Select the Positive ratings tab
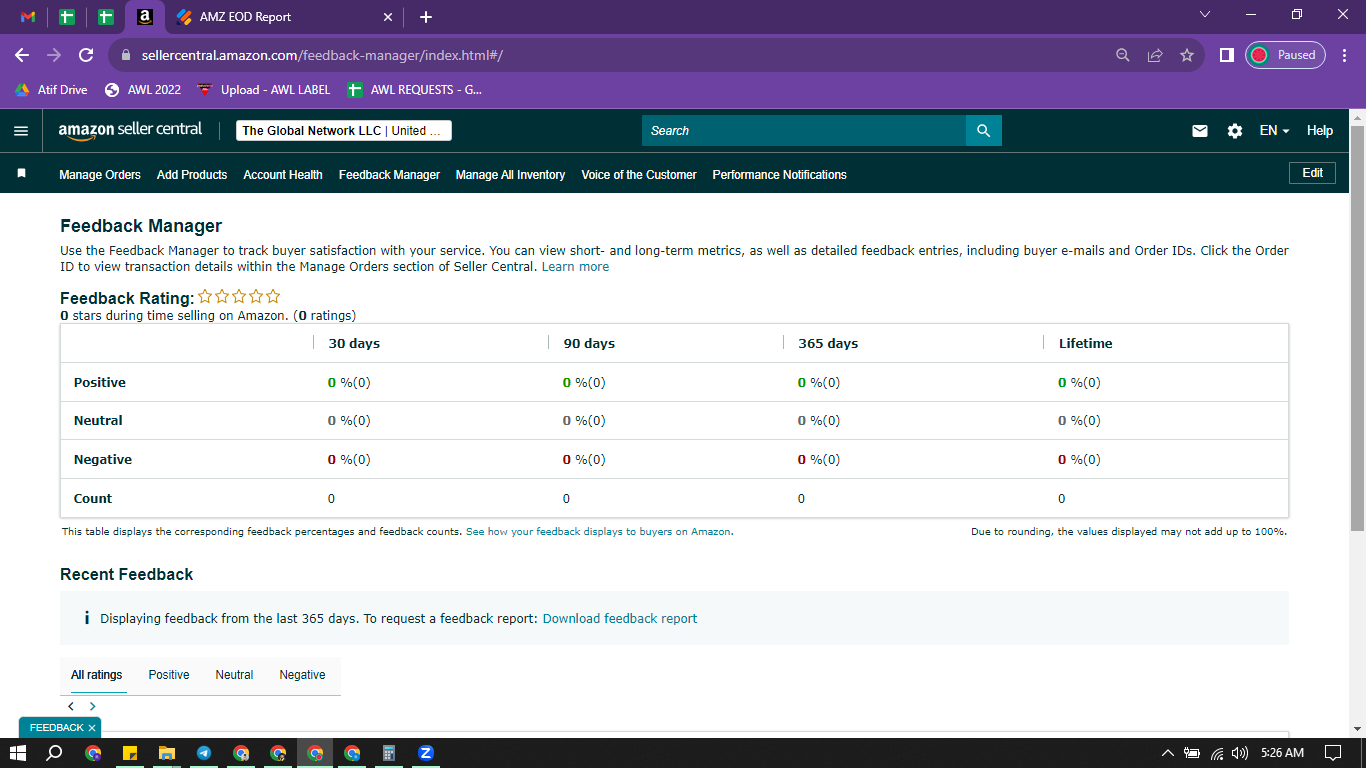 (169, 675)
